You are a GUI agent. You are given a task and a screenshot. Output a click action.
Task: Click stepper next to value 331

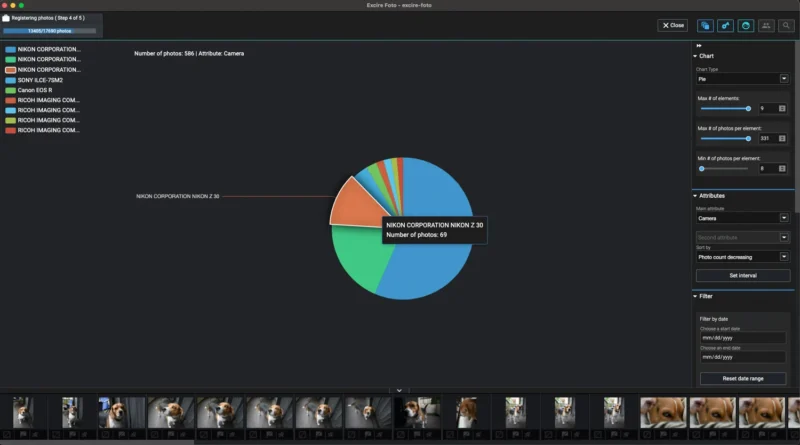(782, 139)
